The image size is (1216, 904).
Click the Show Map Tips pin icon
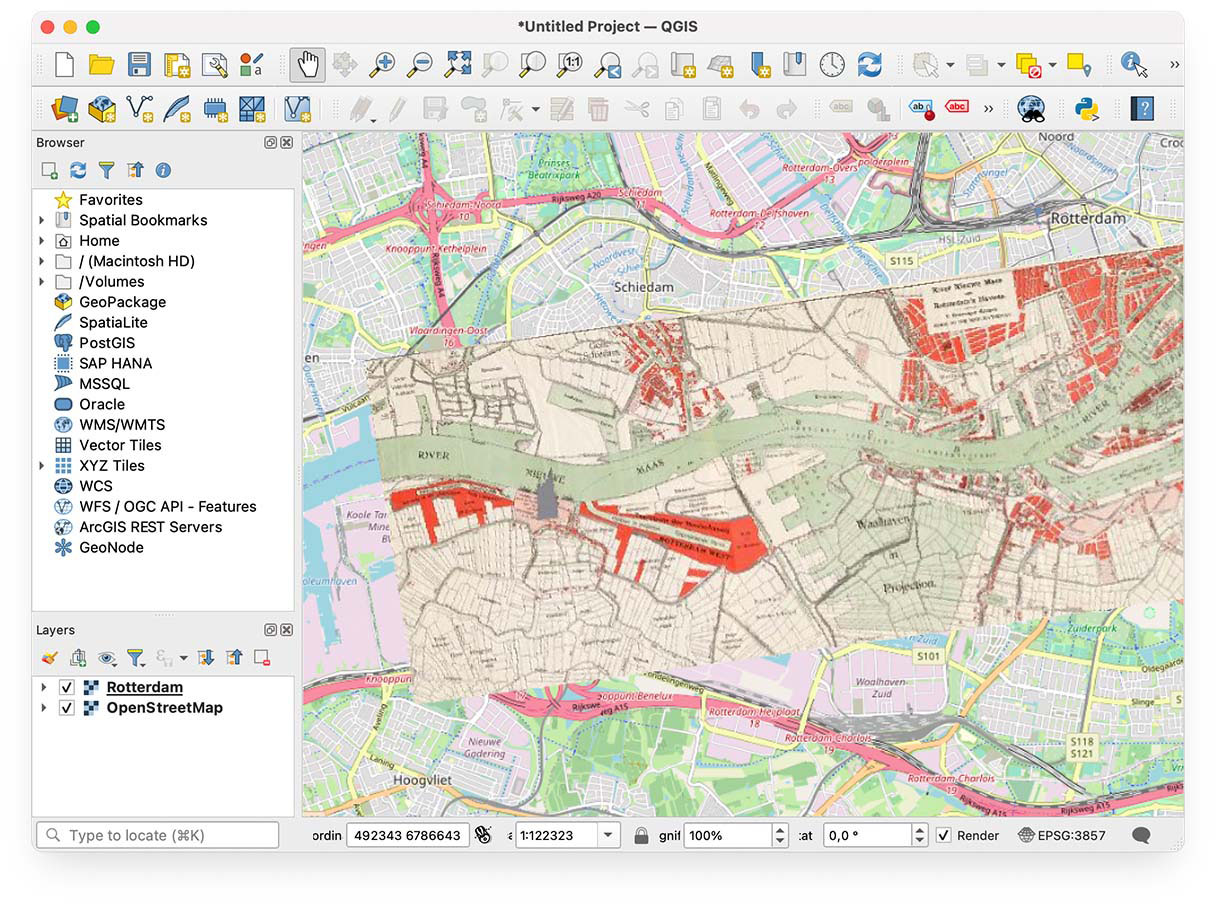1079,65
